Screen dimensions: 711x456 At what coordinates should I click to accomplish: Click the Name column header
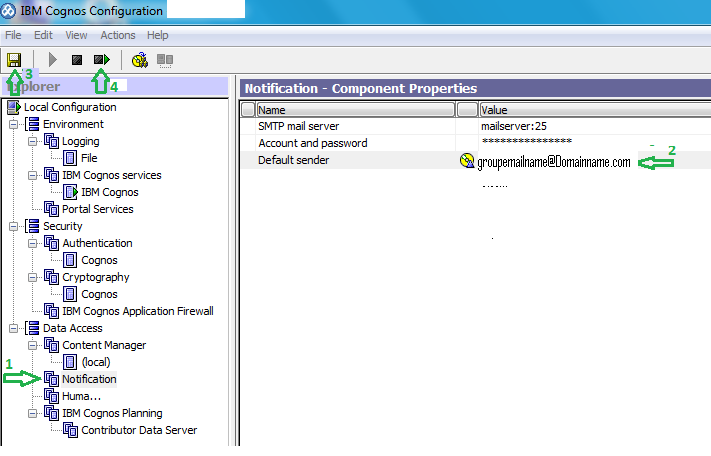coord(356,110)
